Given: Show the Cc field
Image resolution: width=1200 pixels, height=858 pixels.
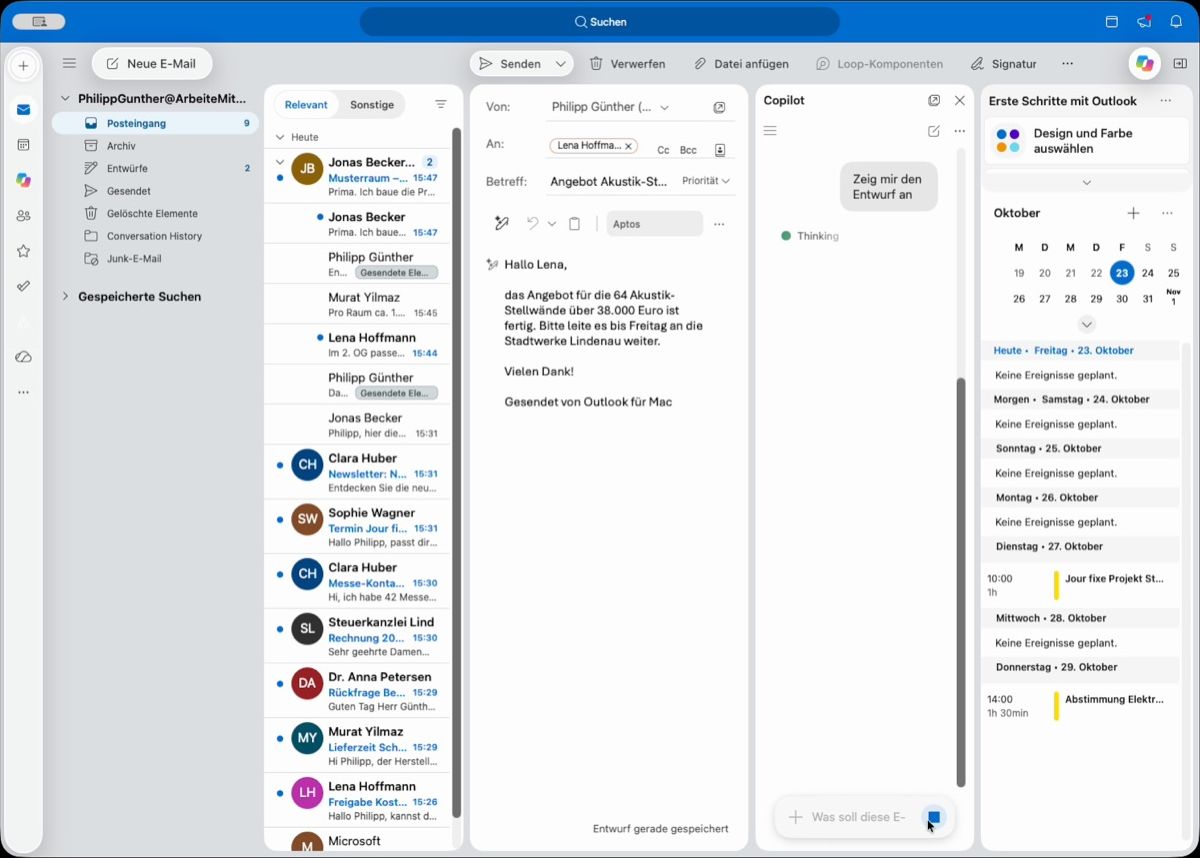Looking at the screenshot, I should (x=663, y=150).
